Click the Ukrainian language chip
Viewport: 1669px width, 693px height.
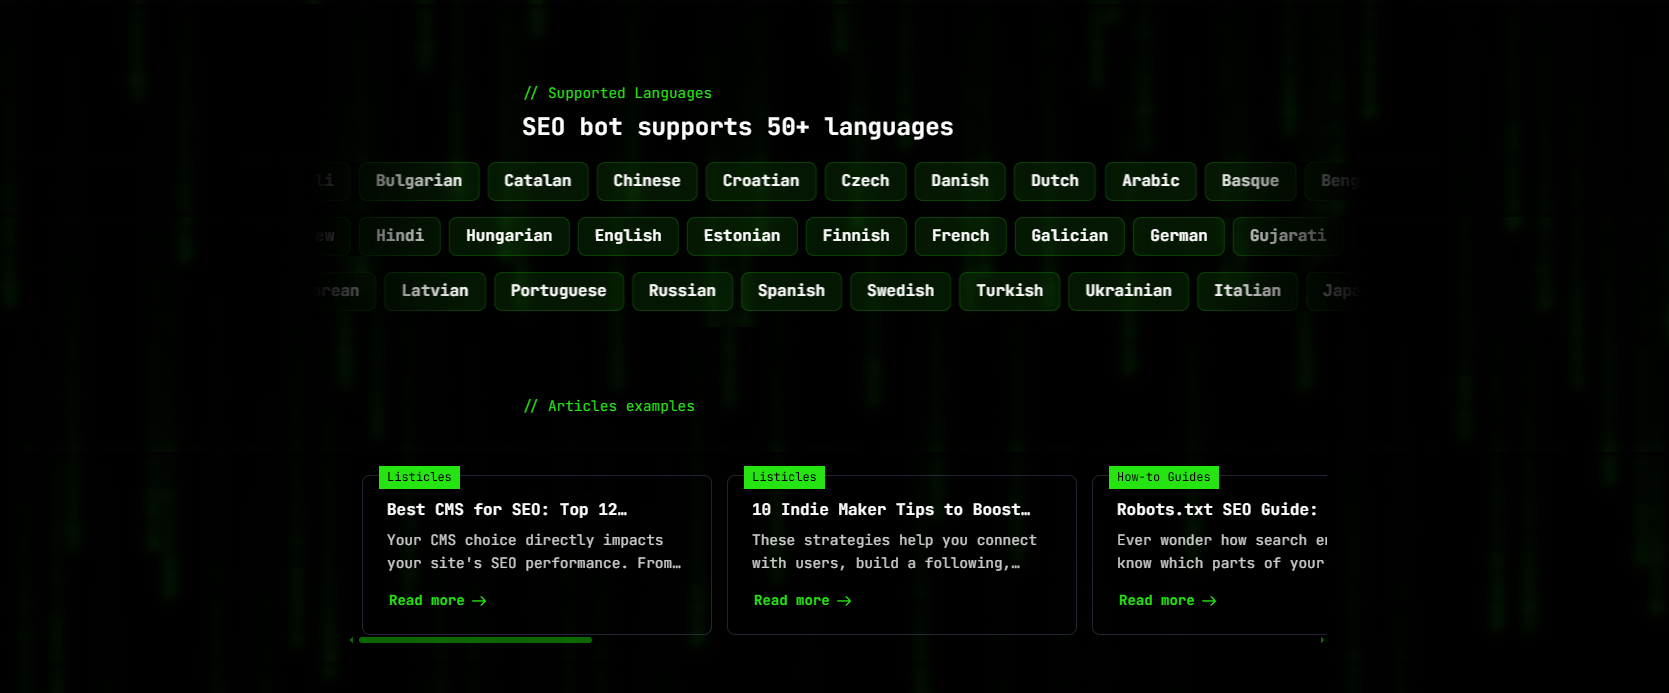(x=1128, y=291)
